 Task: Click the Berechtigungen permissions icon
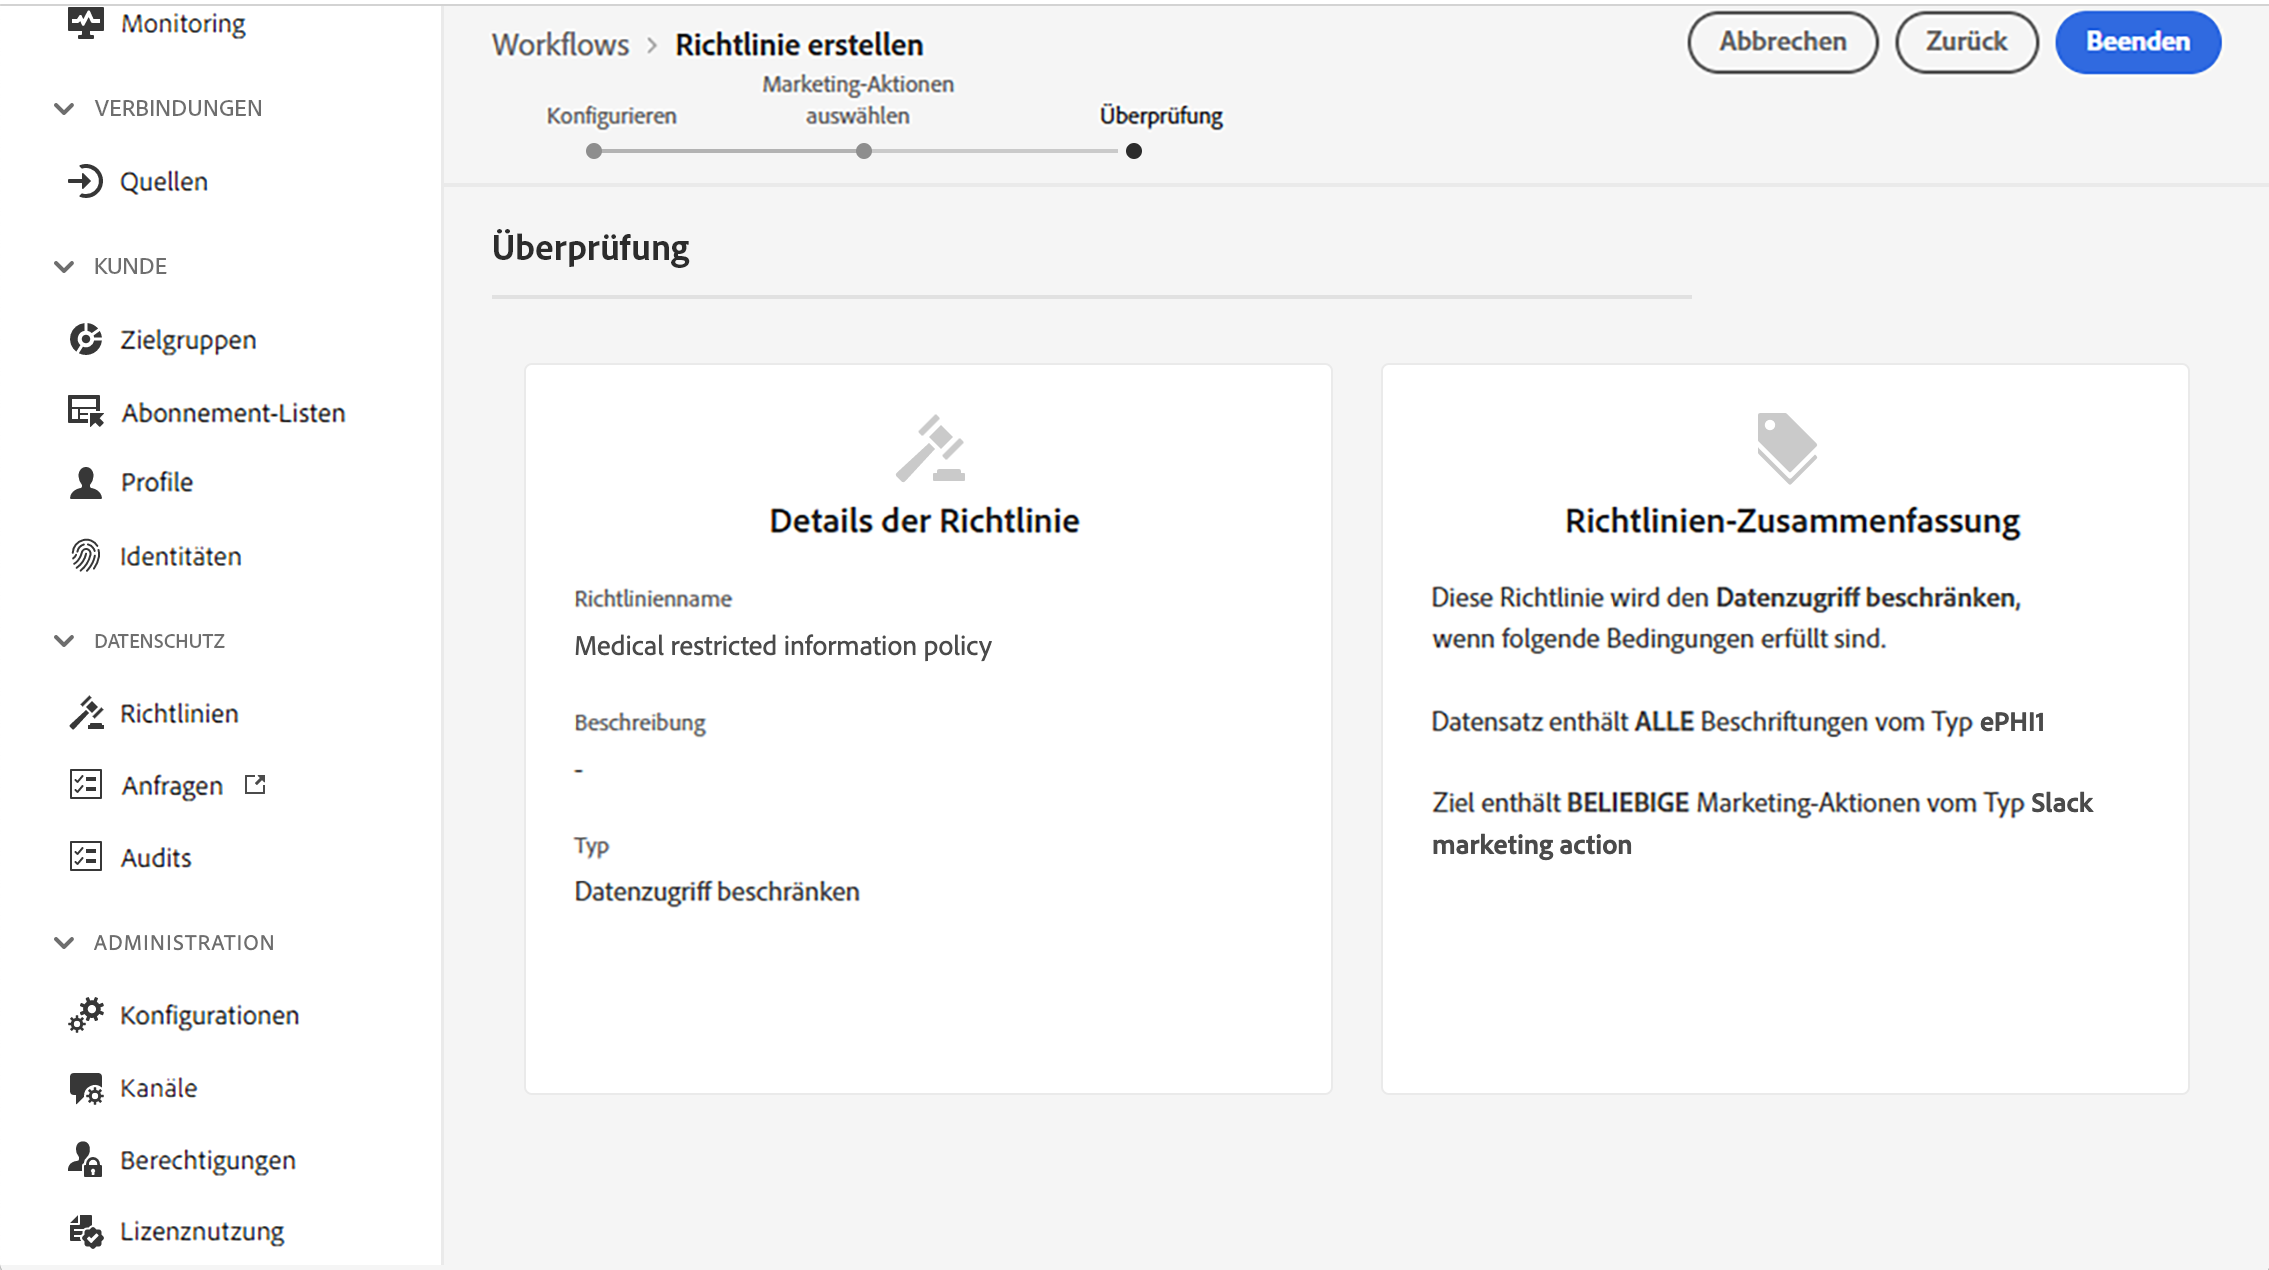coord(85,1160)
